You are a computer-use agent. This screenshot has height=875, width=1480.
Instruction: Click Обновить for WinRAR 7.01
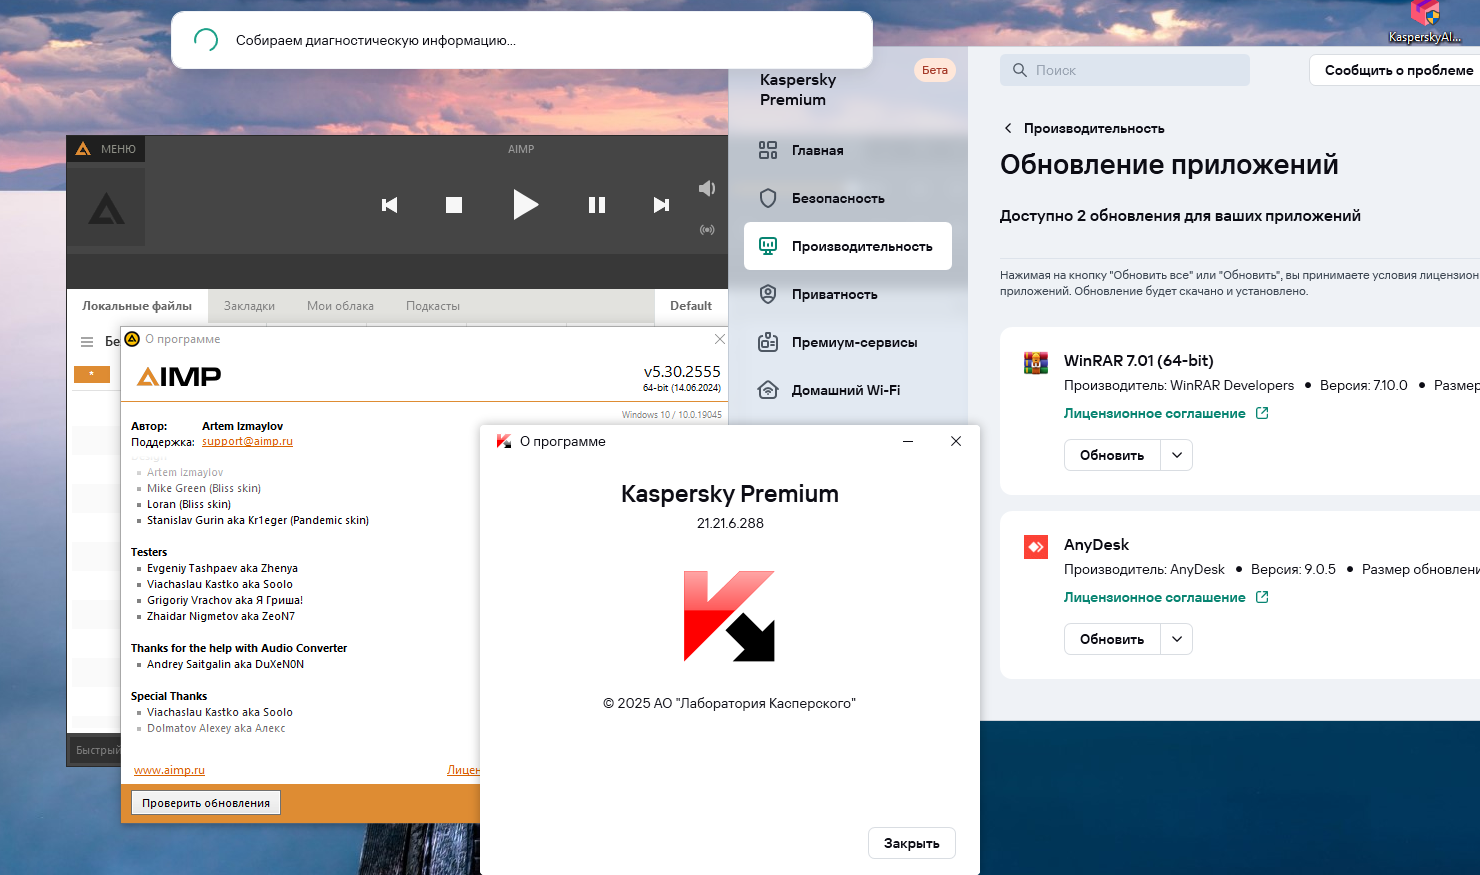click(x=1112, y=455)
